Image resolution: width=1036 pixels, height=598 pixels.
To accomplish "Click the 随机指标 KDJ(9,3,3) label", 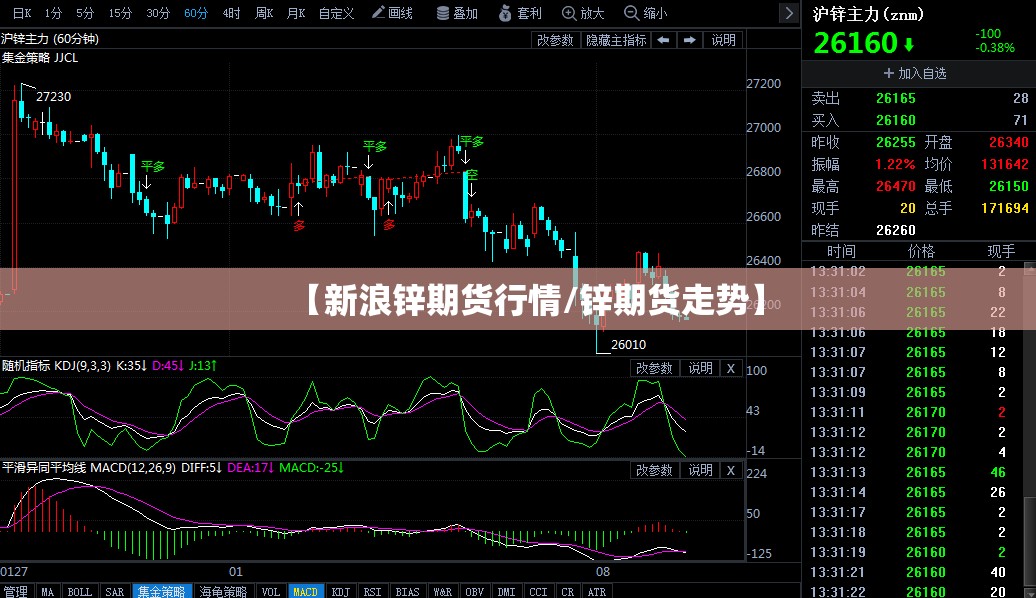I will pos(56,365).
